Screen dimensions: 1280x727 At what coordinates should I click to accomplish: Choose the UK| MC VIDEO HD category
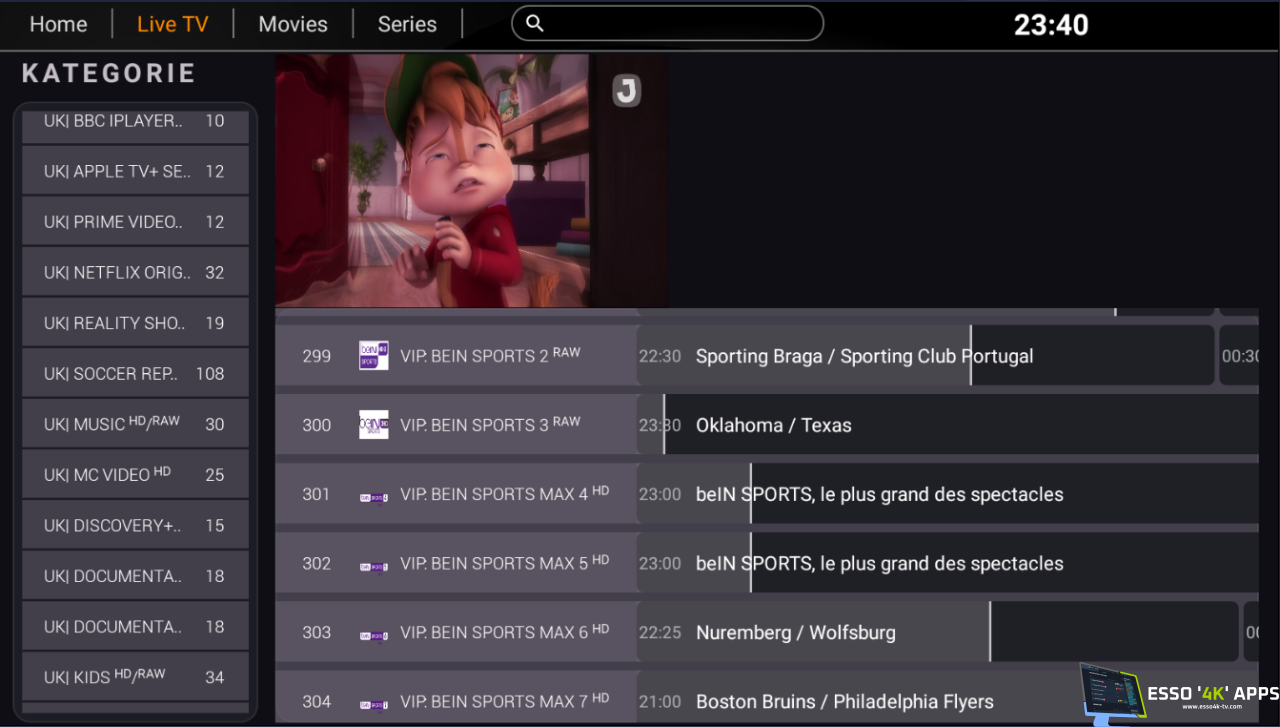coord(135,474)
